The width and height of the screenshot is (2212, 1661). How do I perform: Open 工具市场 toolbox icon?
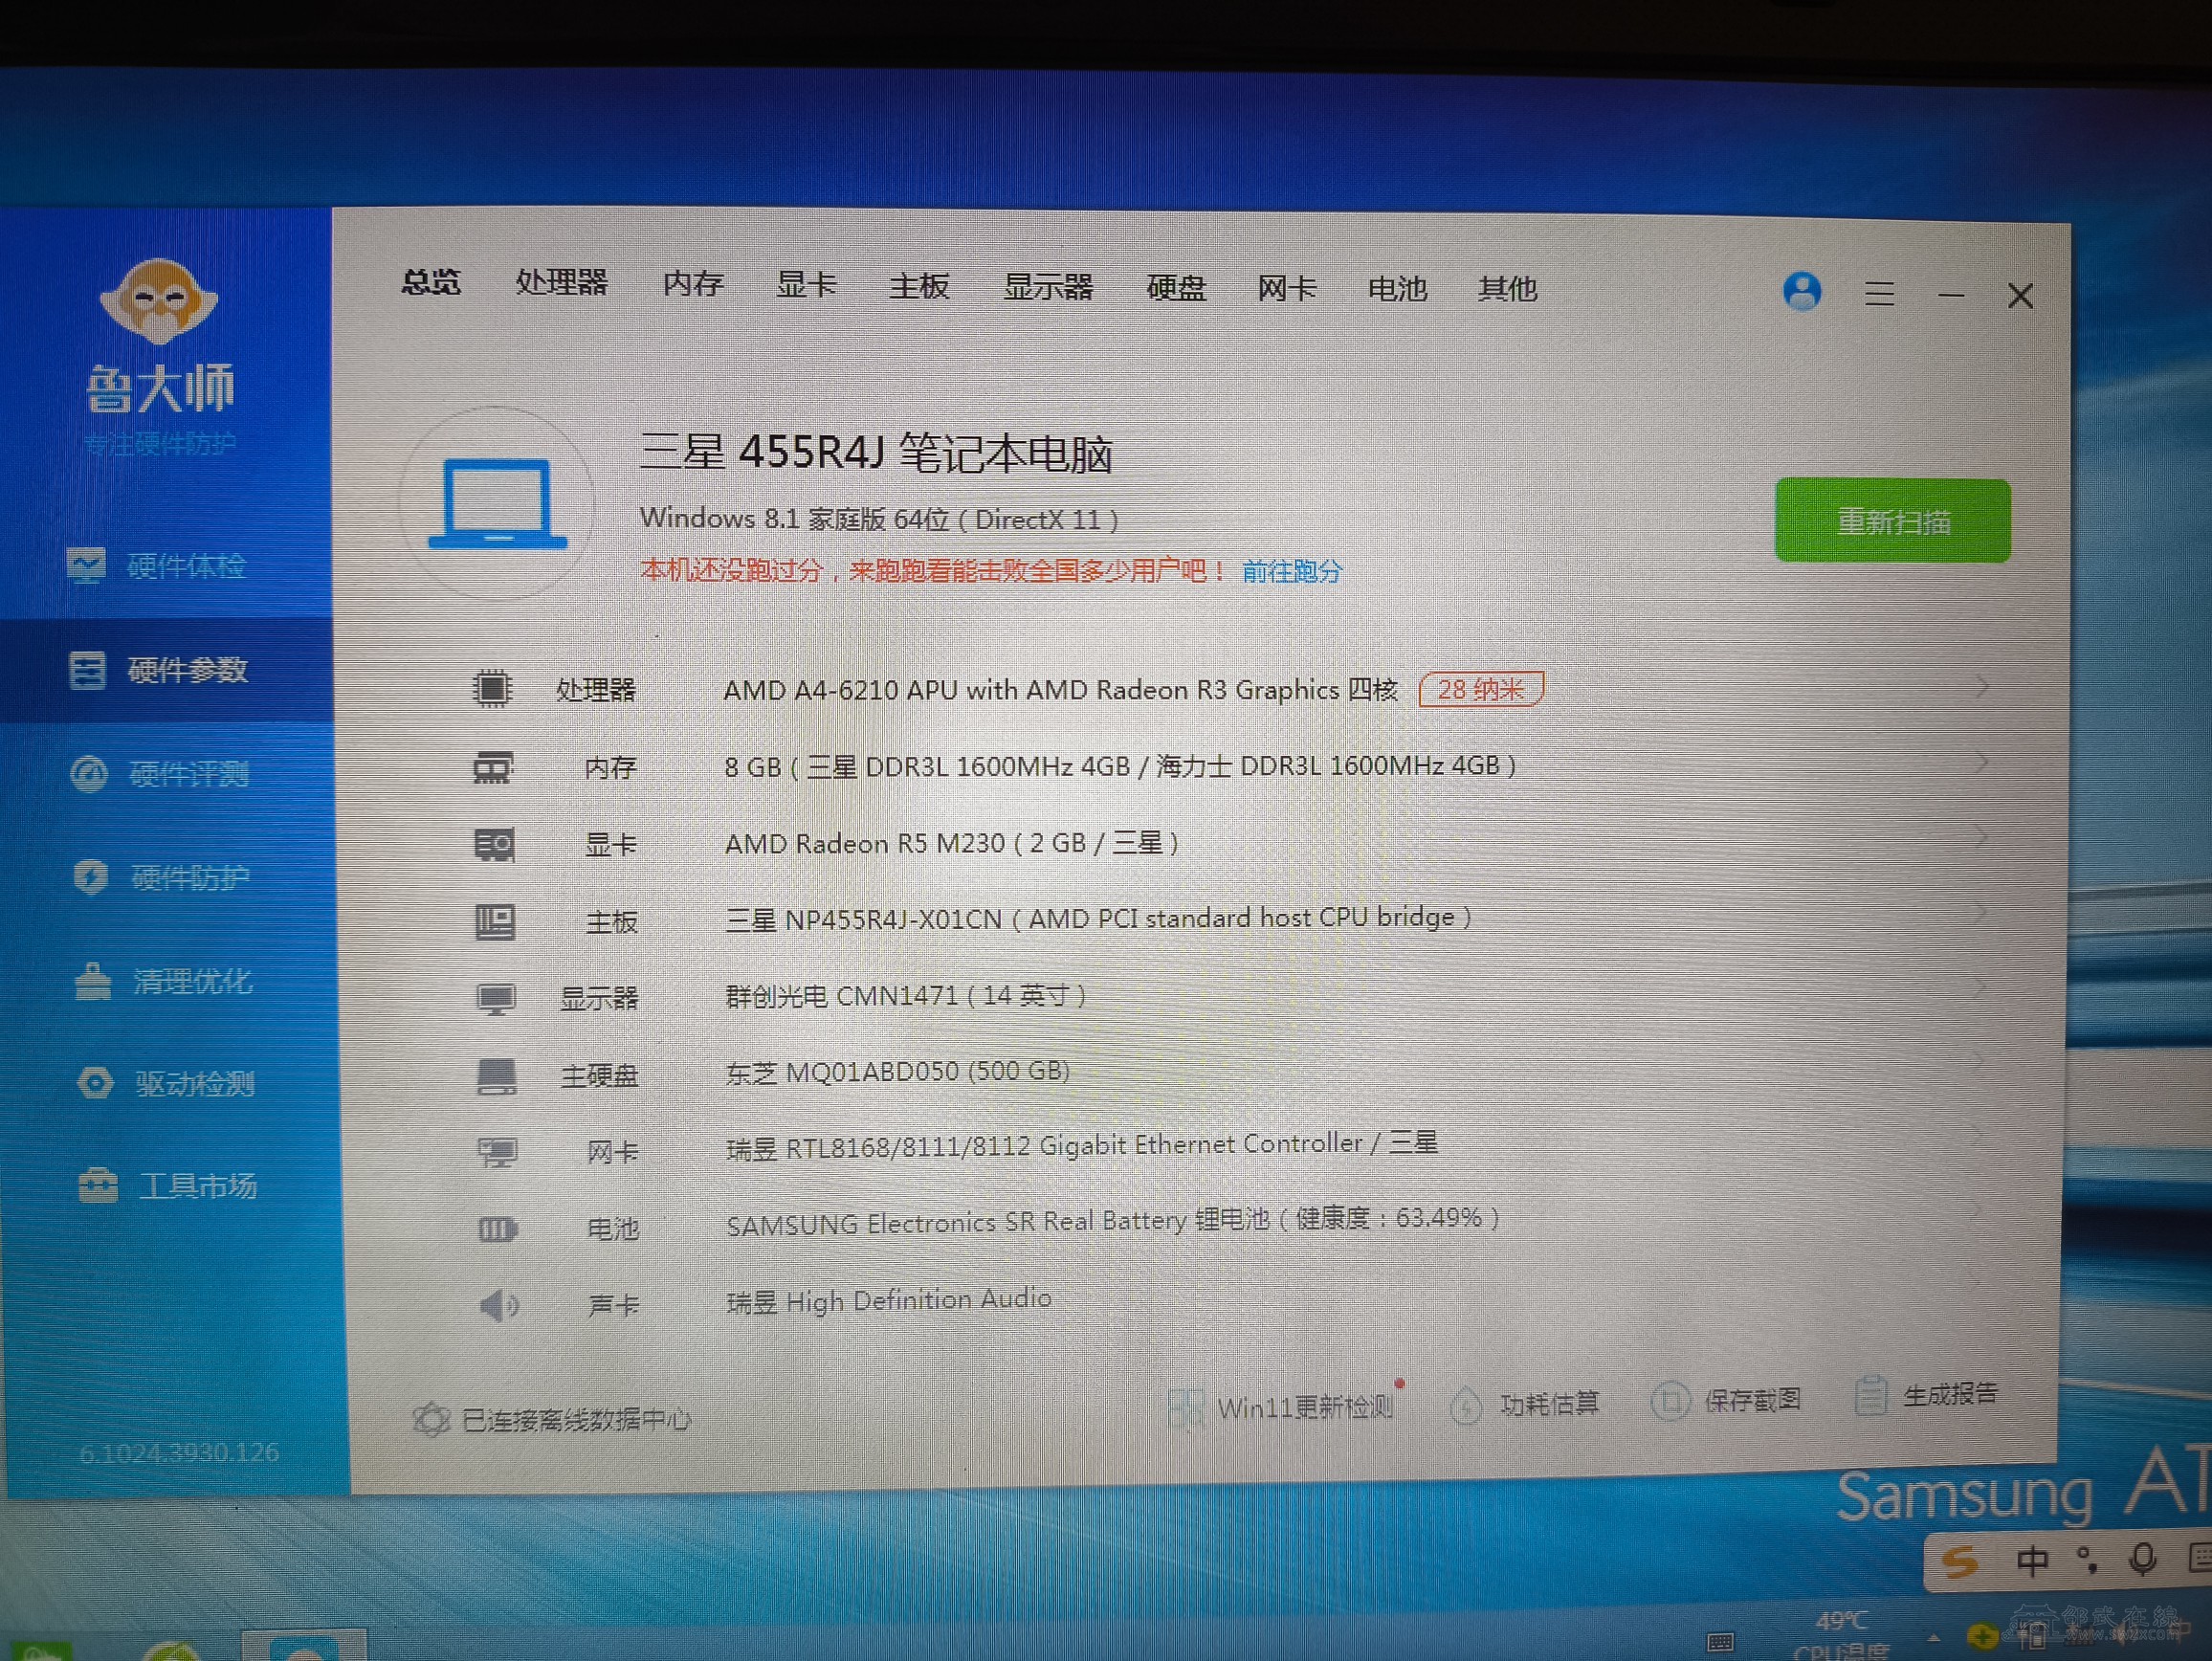coord(97,1186)
